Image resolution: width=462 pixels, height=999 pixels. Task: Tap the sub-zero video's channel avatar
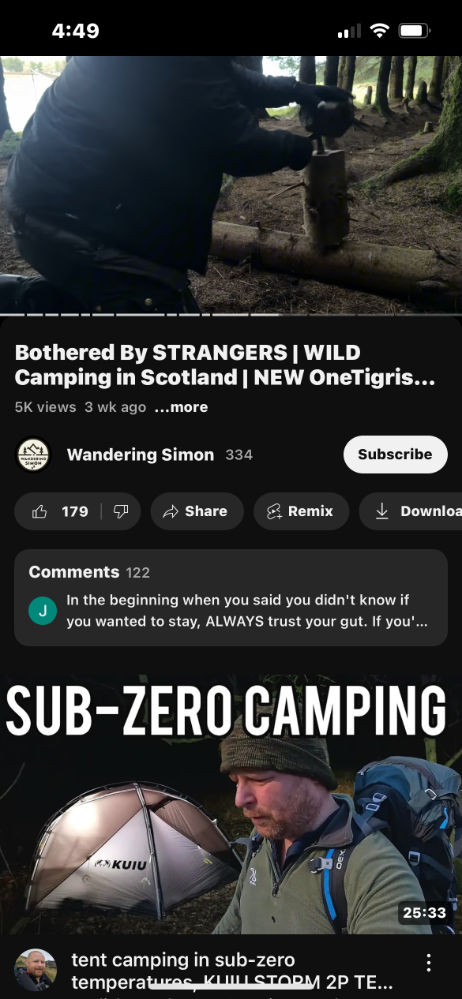36,970
